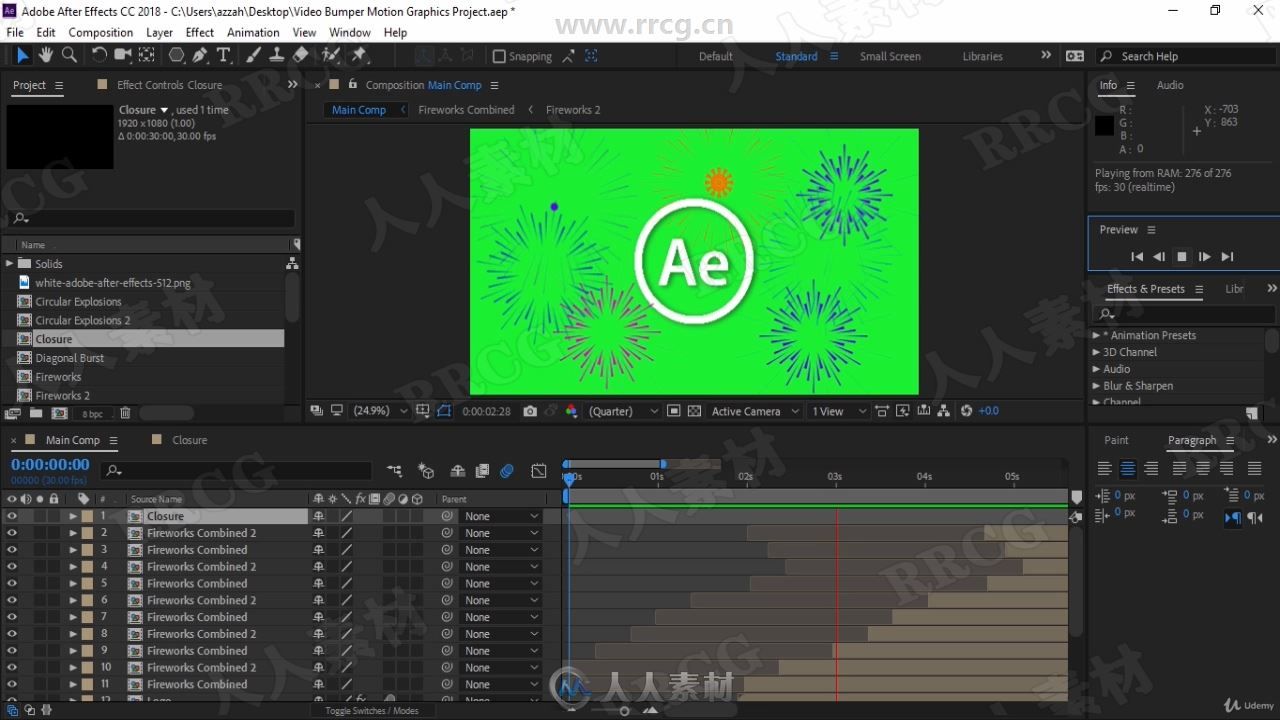Image resolution: width=1280 pixels, height=720 pixels.
Task: Select the Unified Camera tool
Action: pos(123,55)
